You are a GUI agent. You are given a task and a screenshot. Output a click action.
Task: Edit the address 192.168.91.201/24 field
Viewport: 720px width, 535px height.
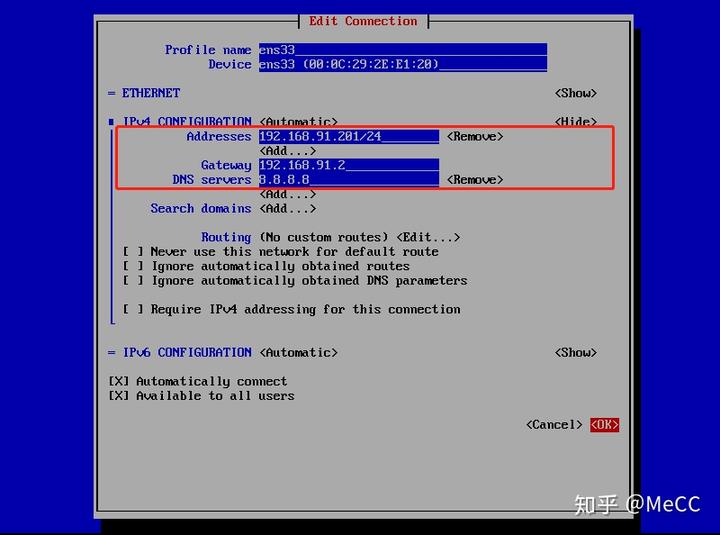[x=349, y=136]
